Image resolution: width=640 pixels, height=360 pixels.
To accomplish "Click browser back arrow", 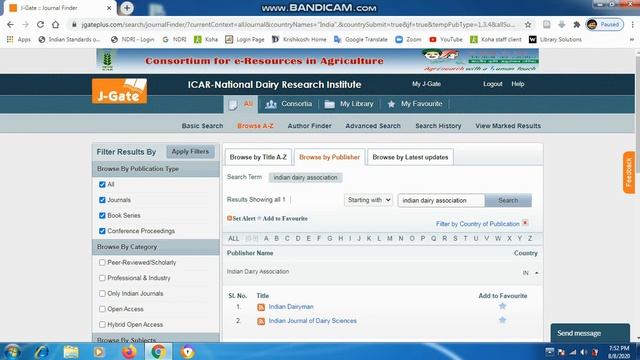I will pos(10,24).
